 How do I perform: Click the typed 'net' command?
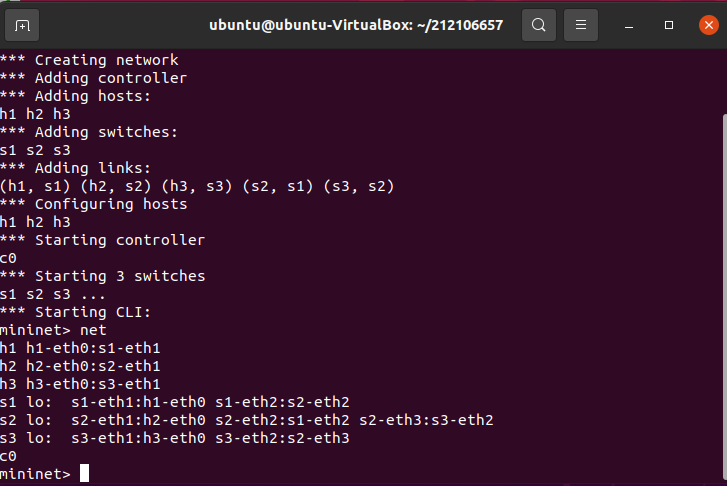[x=93, y=329]
